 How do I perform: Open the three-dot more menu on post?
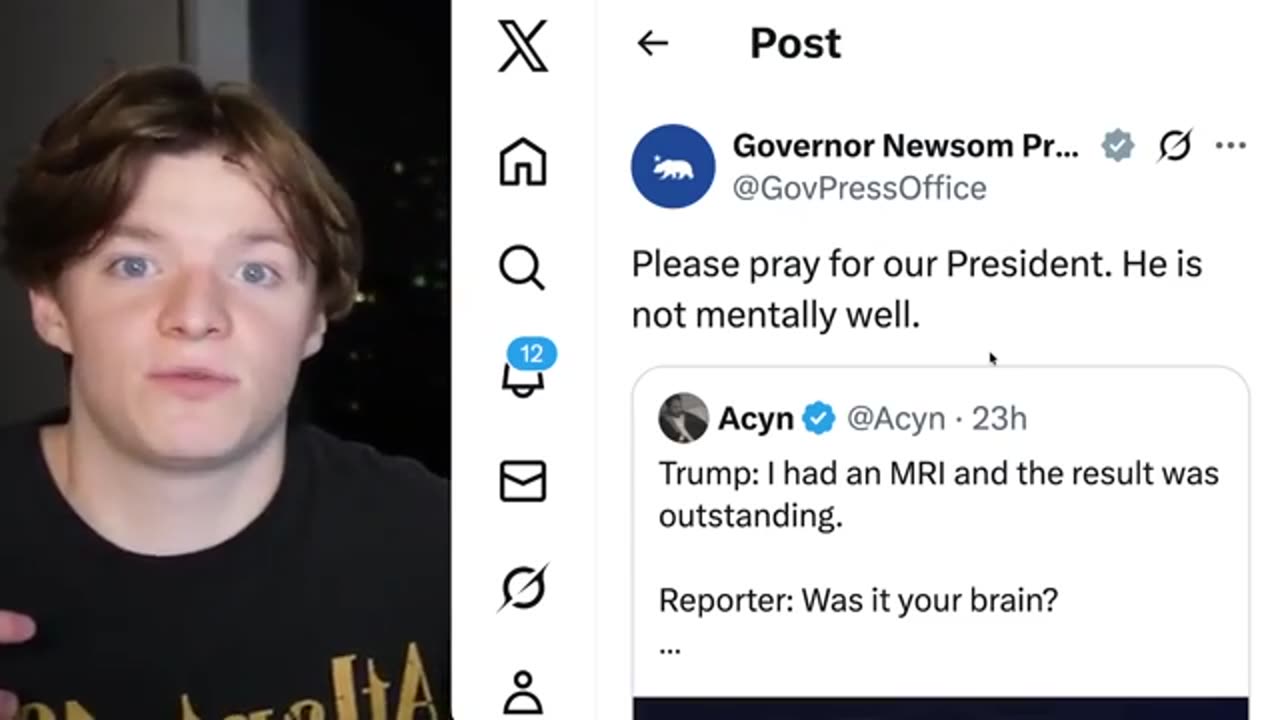pyautogui.click(x=1231, y=146)
